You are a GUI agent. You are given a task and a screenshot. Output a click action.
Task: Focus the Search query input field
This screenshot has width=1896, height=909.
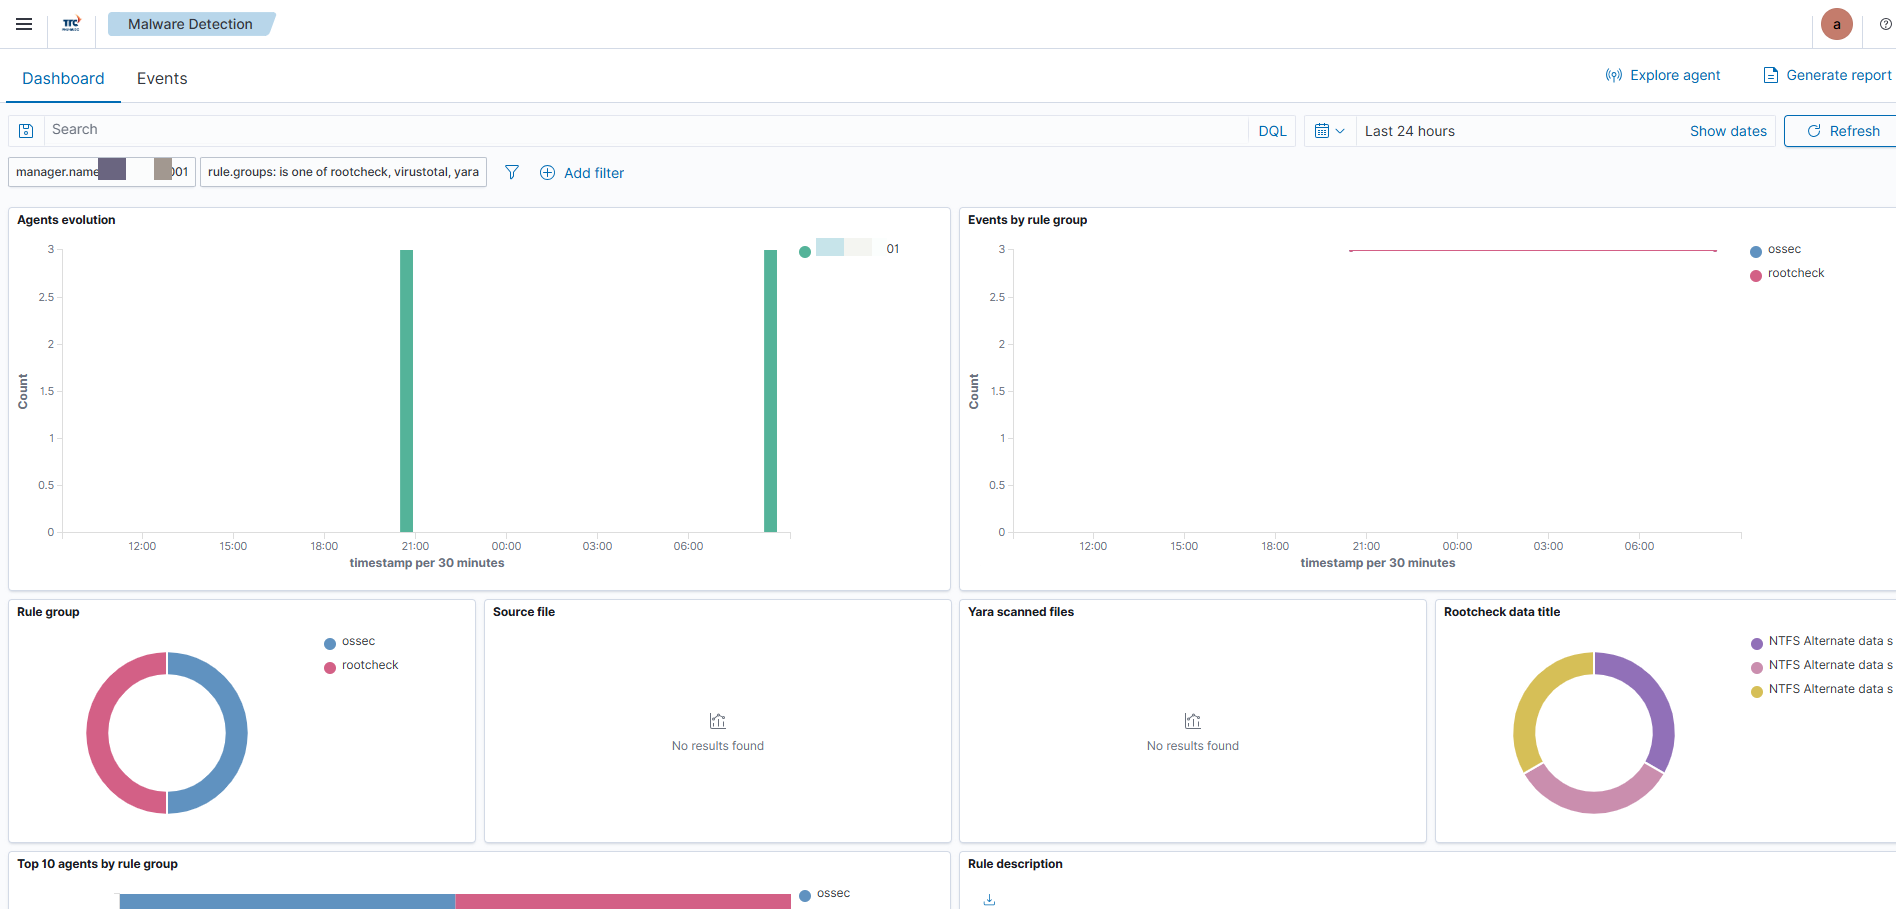pyautogui.click(x=640, y=130)
